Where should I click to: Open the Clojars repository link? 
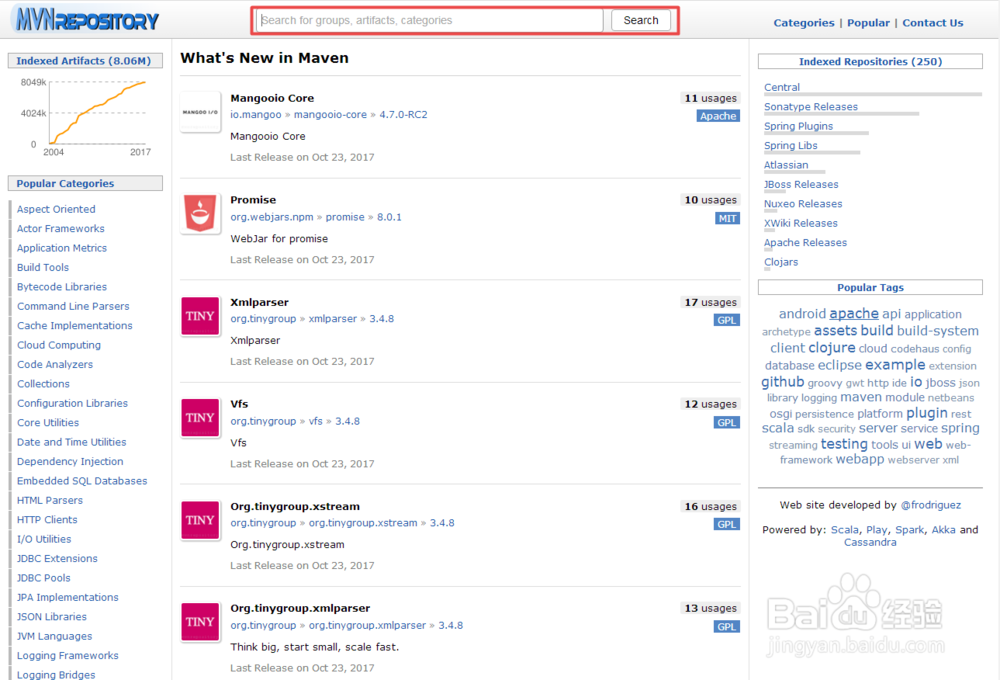pos(781,262)
